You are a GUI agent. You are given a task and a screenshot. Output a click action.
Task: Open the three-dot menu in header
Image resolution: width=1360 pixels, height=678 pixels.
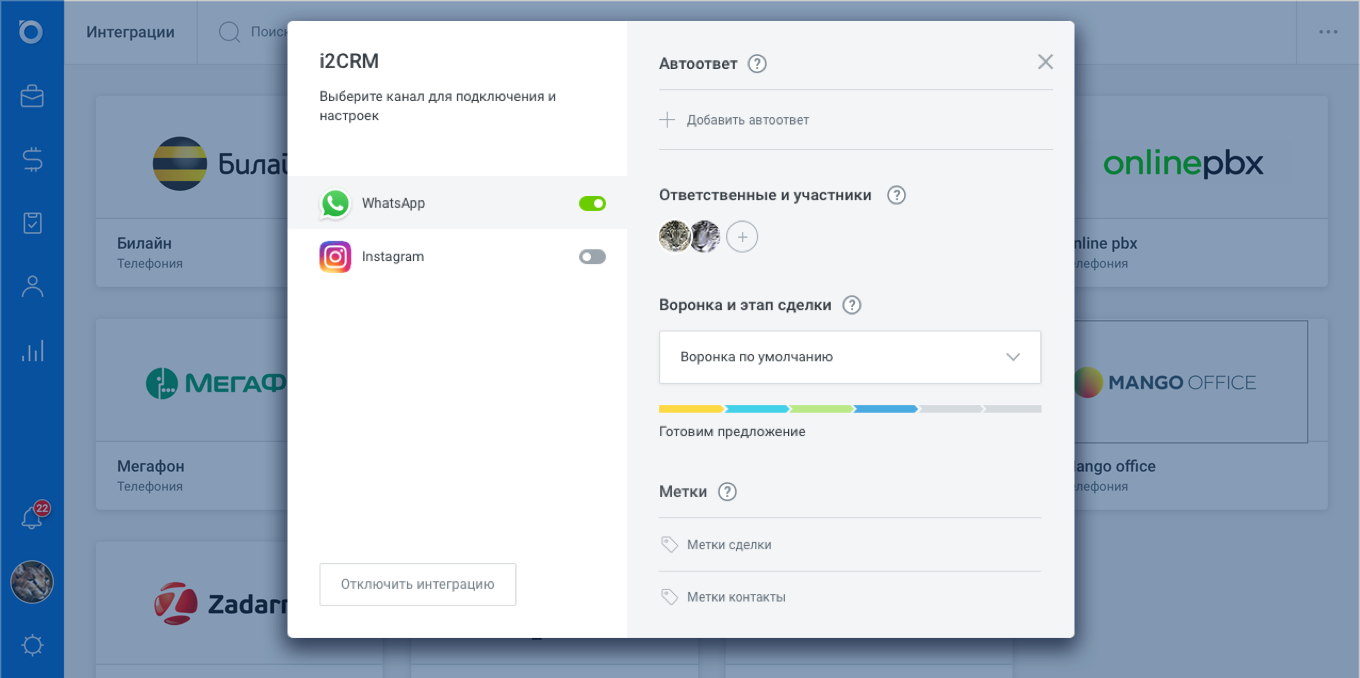click(x=1328, y=32)
